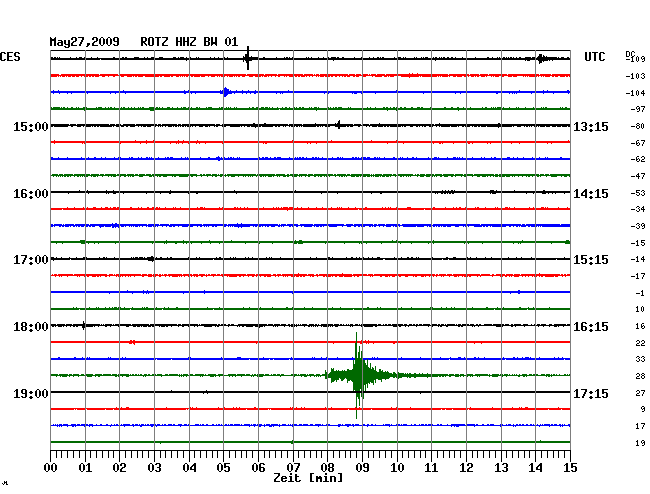Screen dimensions: 650x494
Task: Click the black spike at the start of the 18:00 trace
Action: point(84,325)
